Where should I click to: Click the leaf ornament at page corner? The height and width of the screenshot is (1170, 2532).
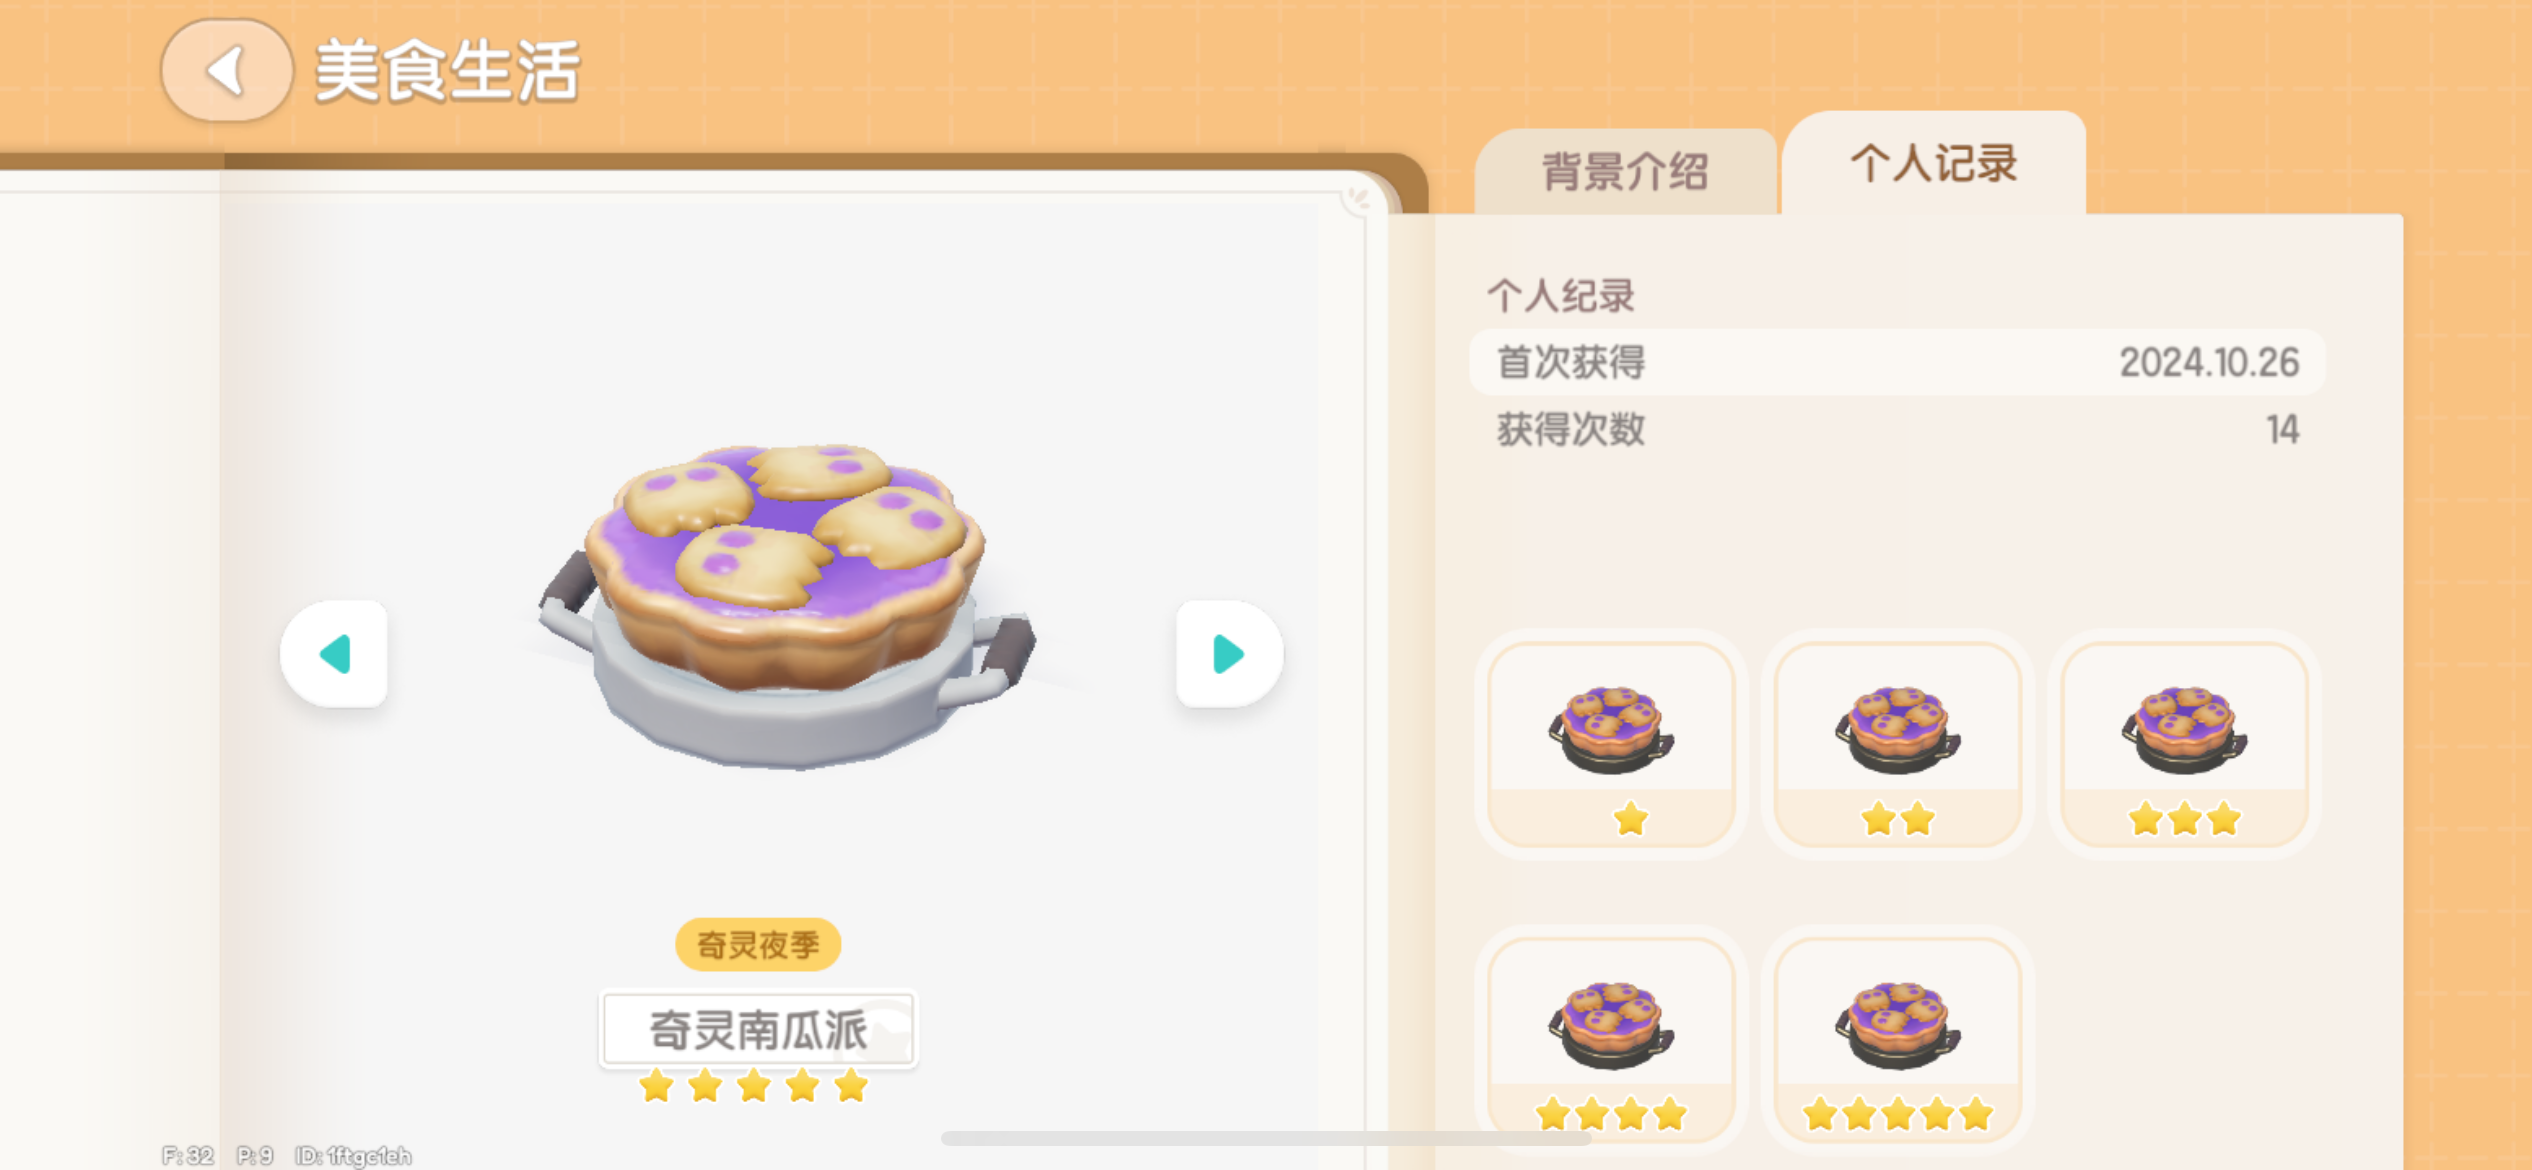click(x=1359, y=197)
